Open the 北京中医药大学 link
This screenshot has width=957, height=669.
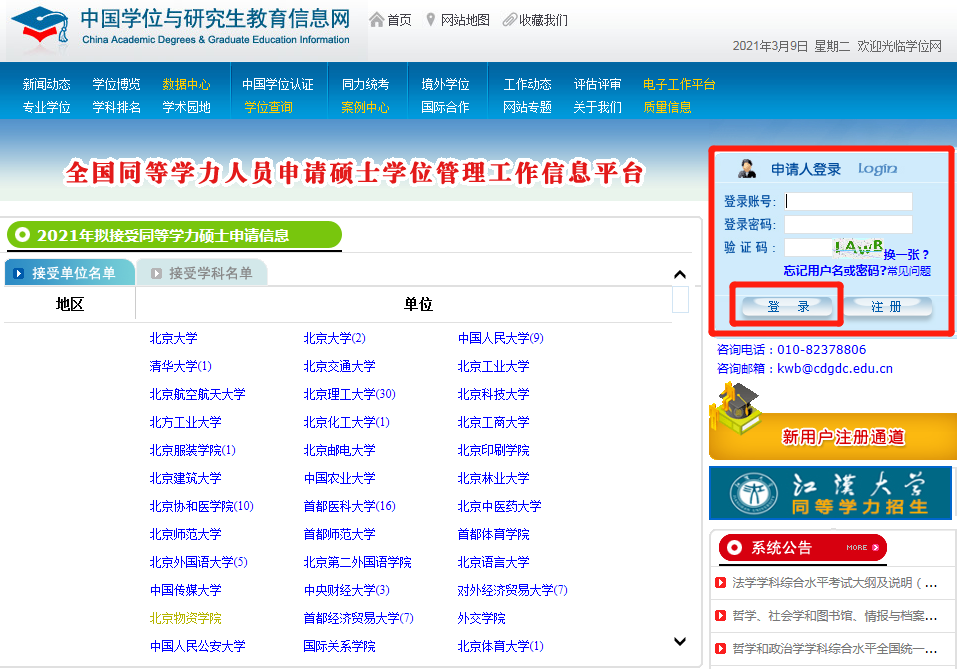(499, 506)
